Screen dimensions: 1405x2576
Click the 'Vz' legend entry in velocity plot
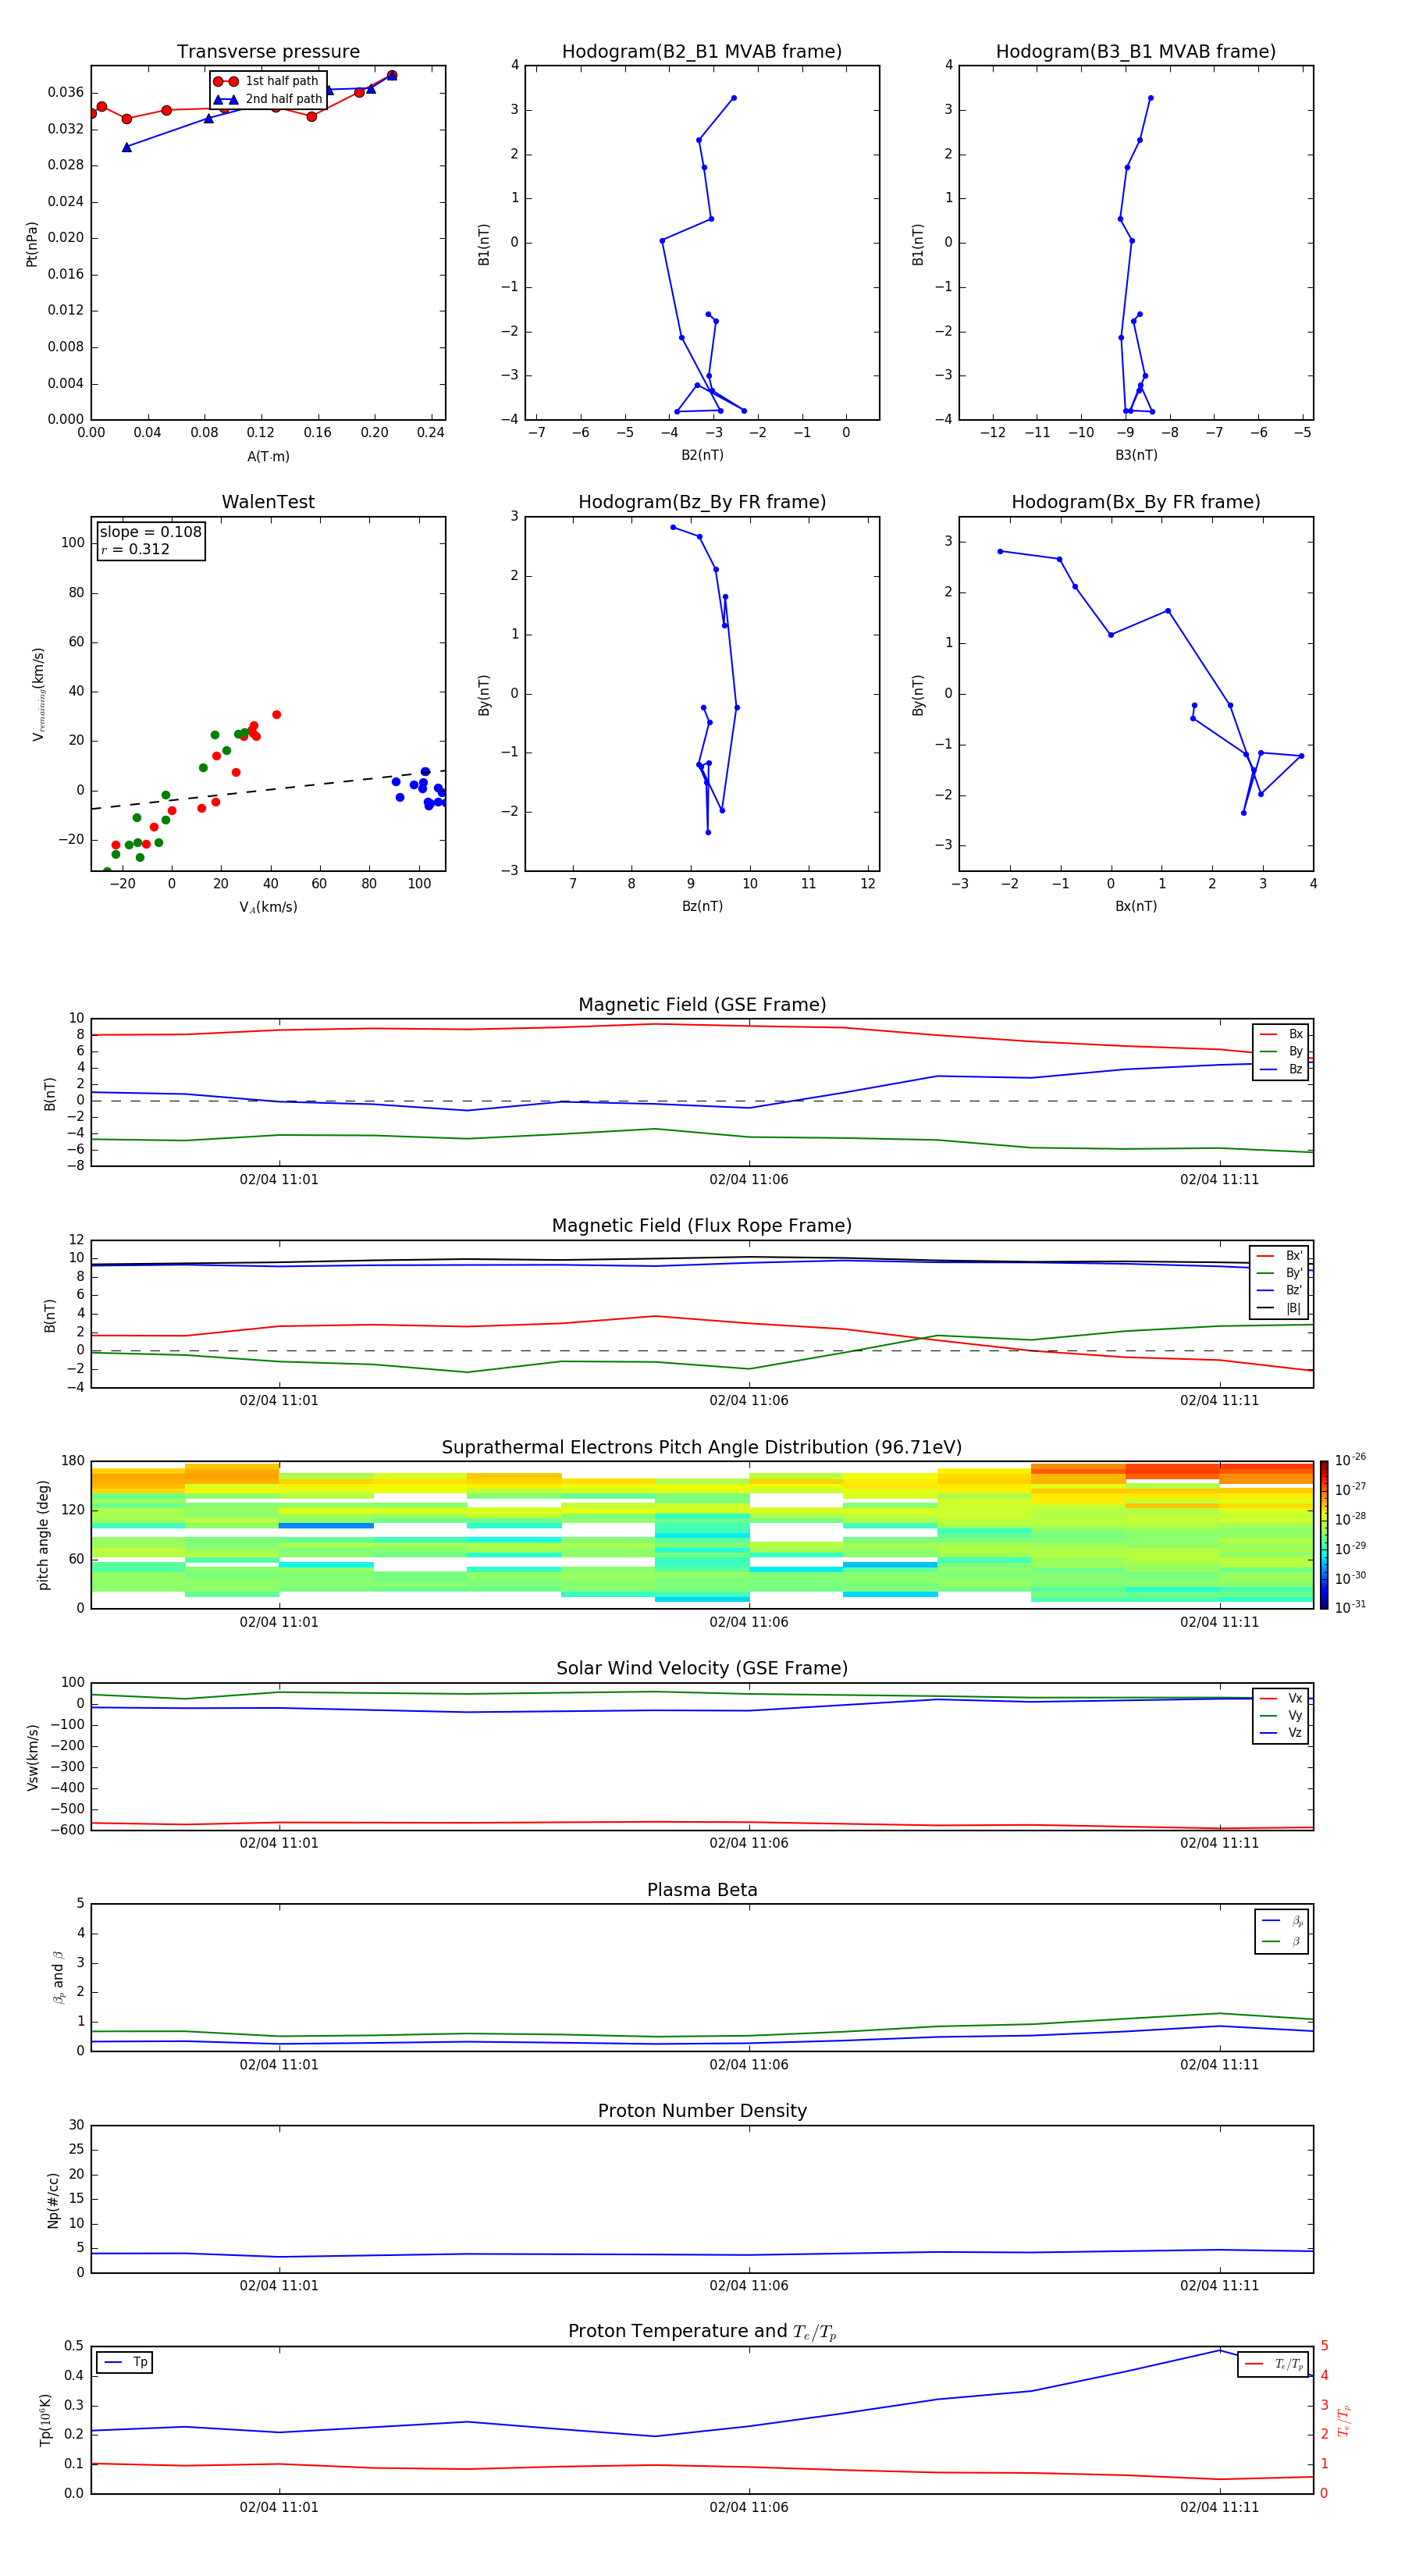1281,1733
